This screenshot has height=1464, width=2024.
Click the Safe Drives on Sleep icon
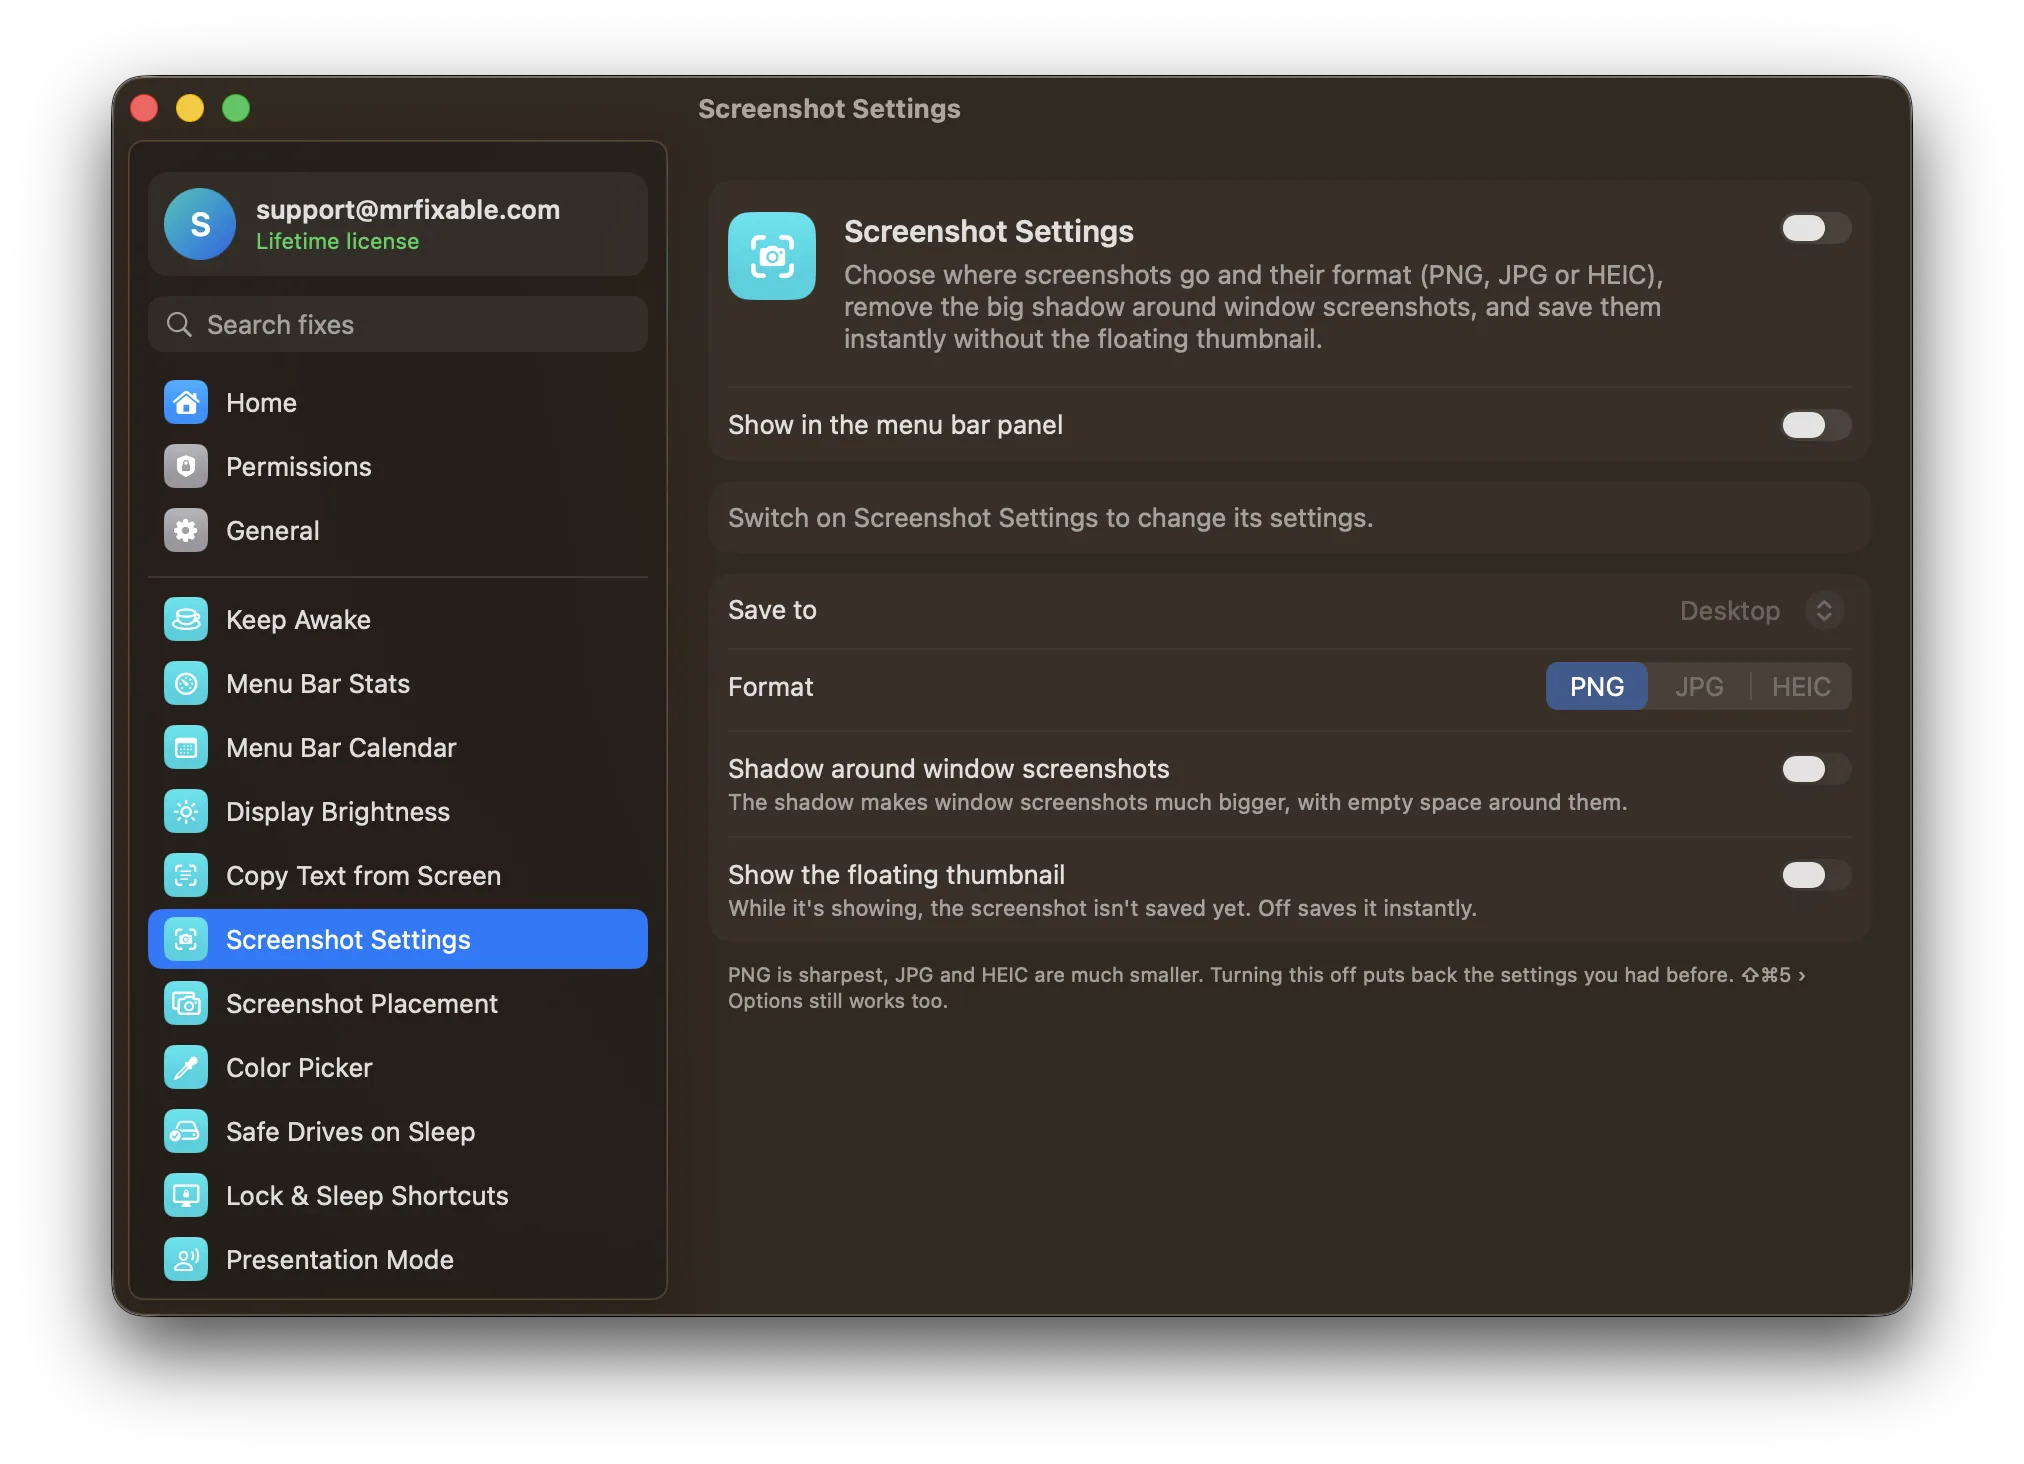click(186, 1131)
